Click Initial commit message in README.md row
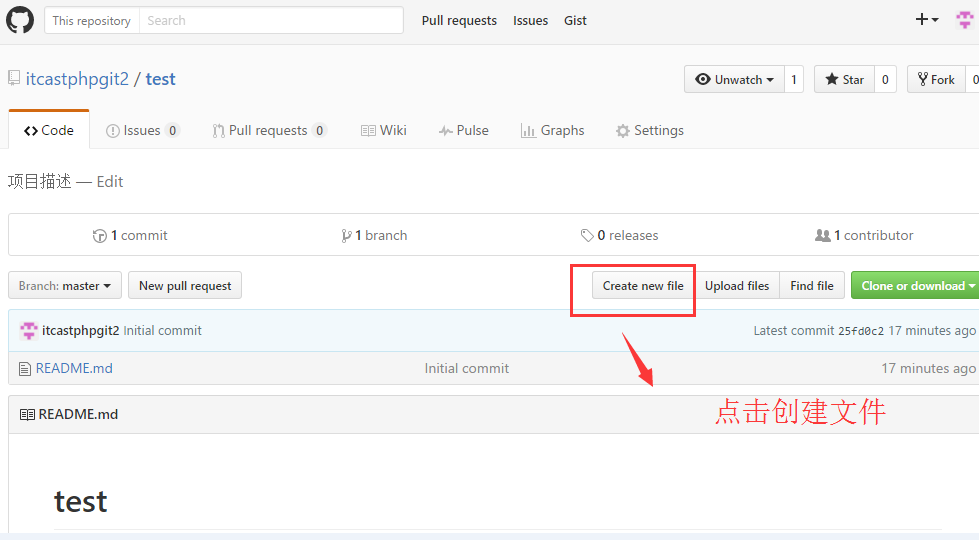This screenshot has height=540, width=979. [466, 368]
